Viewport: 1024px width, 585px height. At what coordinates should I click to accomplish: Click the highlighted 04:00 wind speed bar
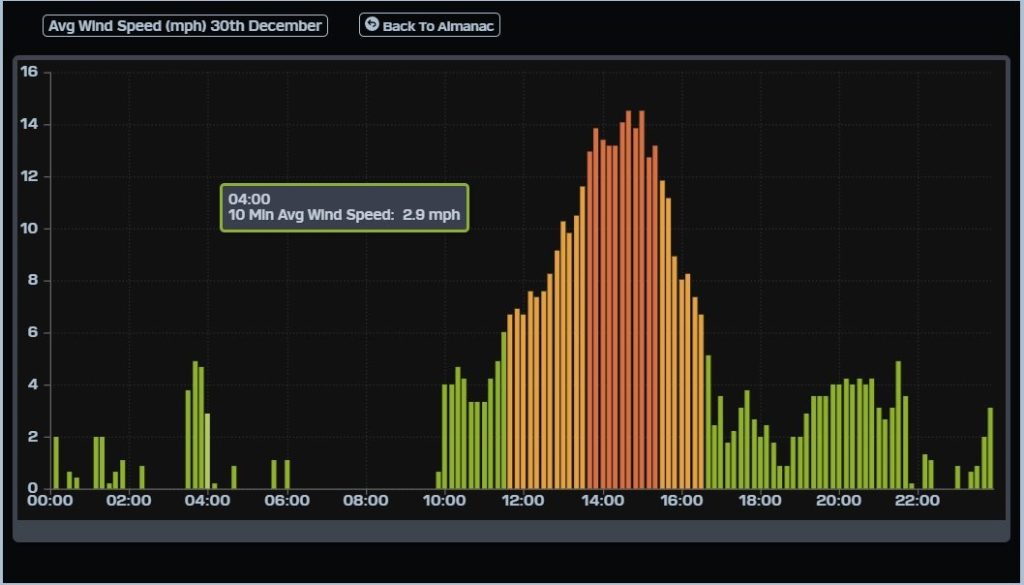coord(207,451)
